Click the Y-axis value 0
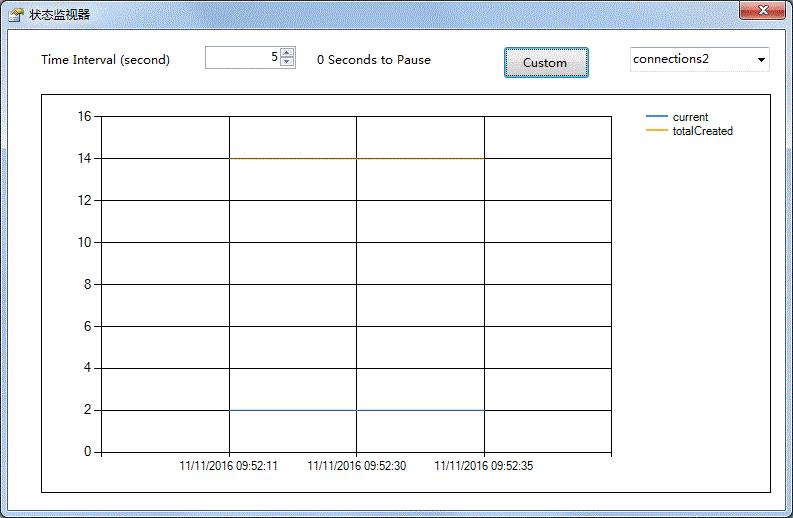 [x=87, y=451]
